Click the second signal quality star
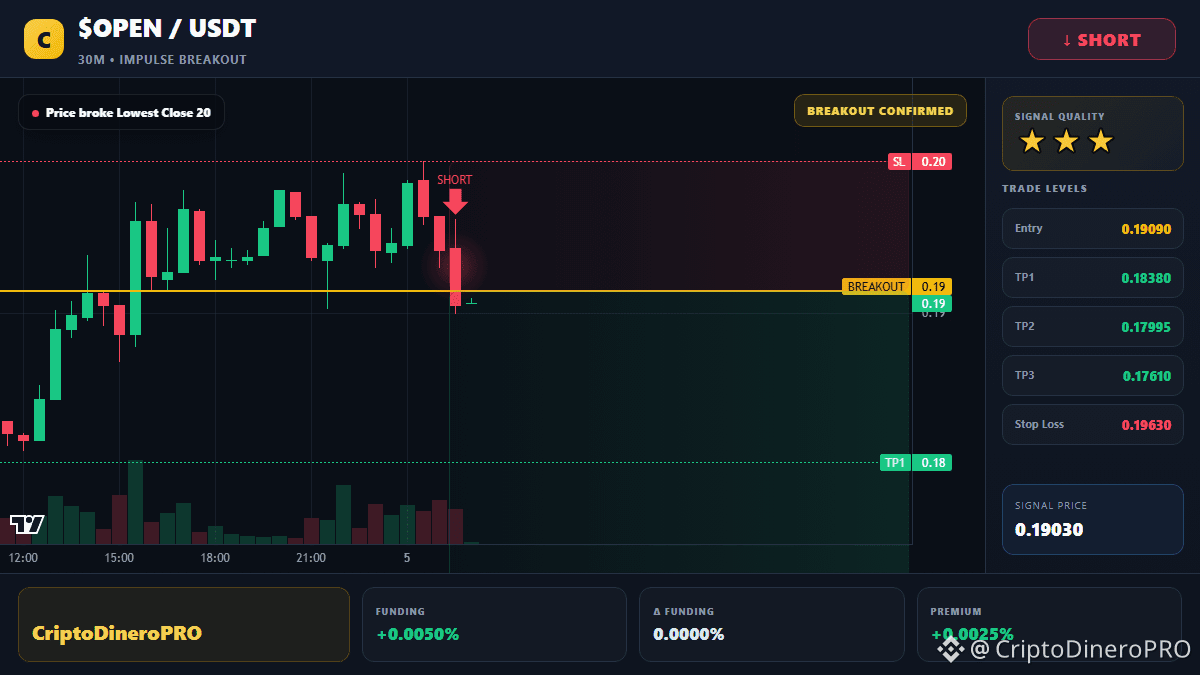This screenshot has height=675, width=1200. coord(1066,142)
